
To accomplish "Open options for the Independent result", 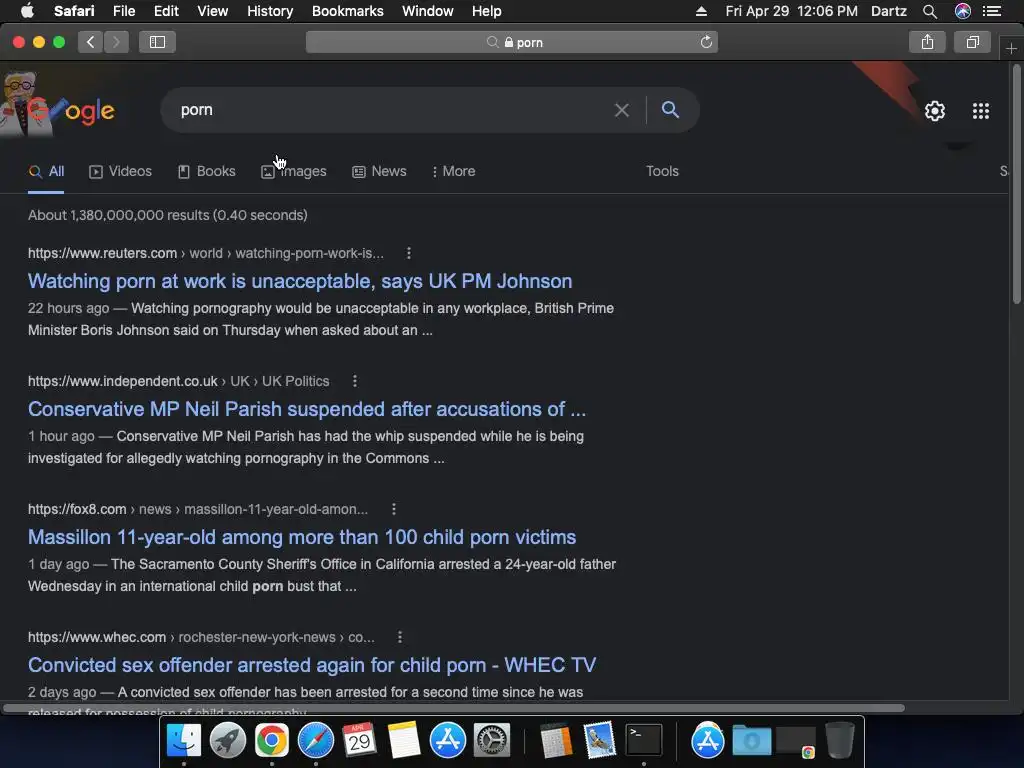I will click(x=355, y=381).
